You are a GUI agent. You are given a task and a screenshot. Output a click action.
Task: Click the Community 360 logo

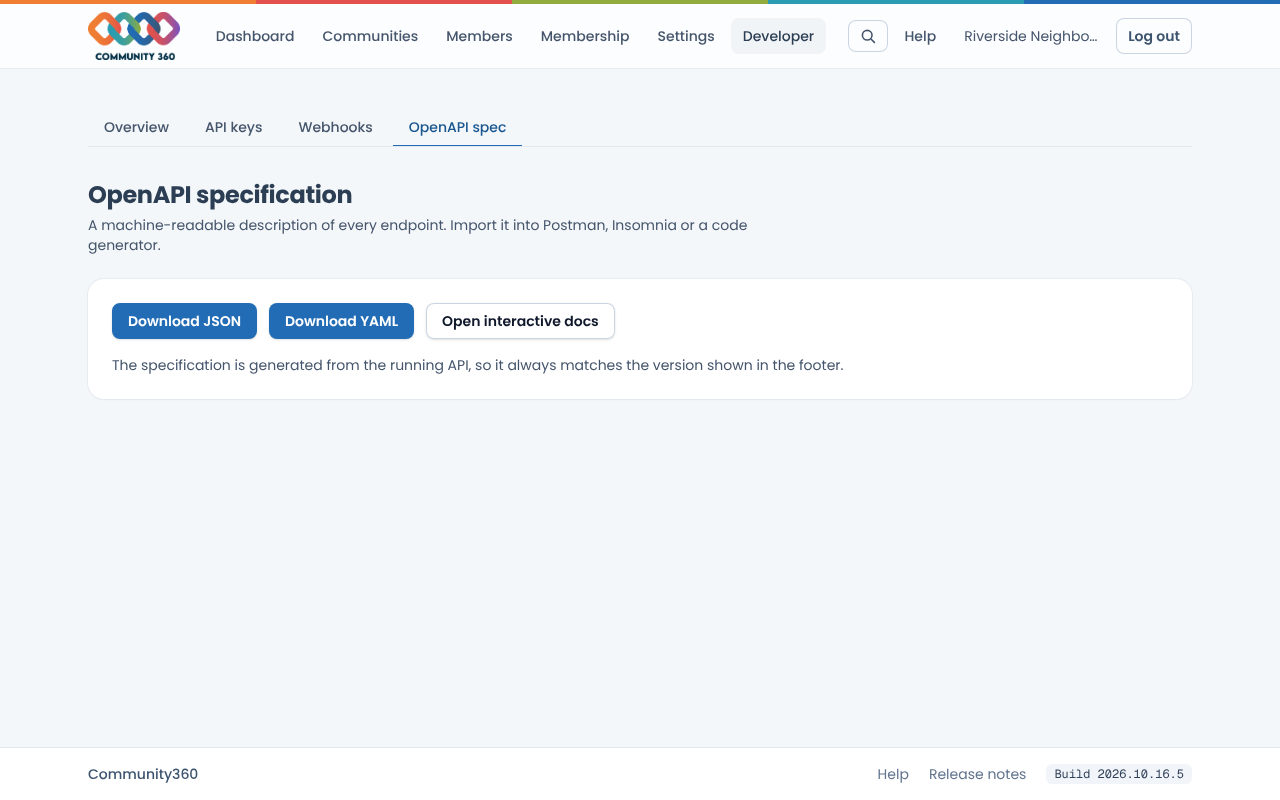click(134, 36)
